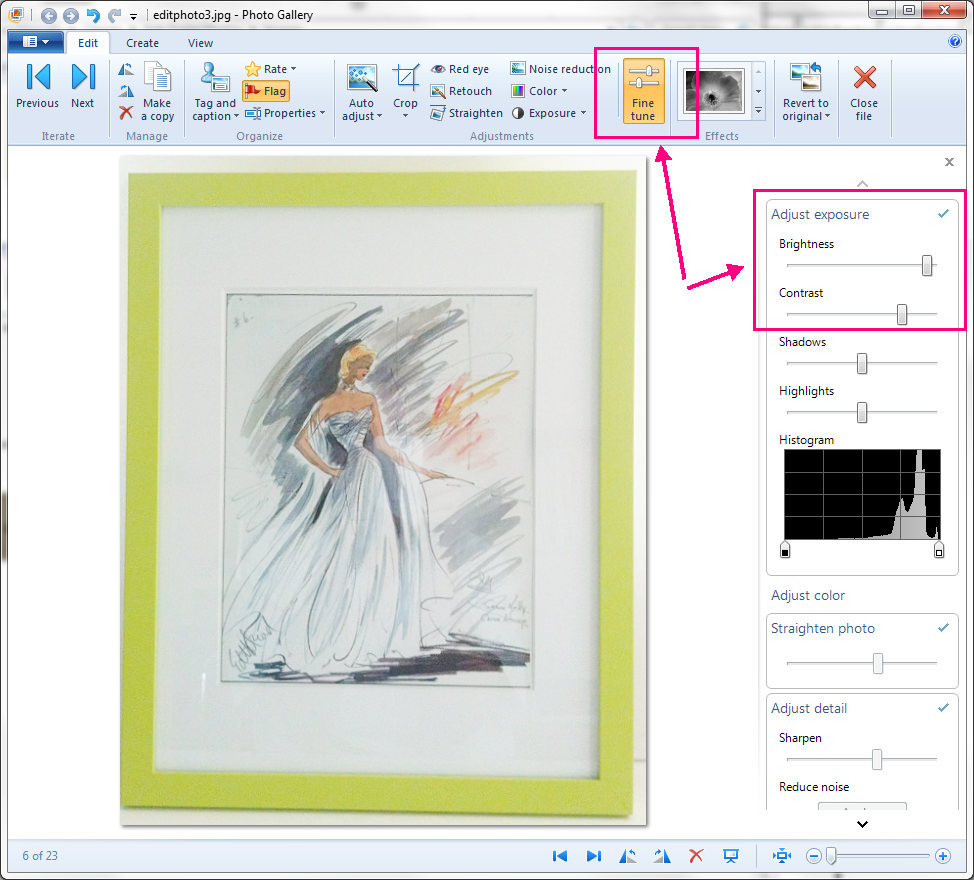Open Tag and caption tool
Image resolution: width=974 pixels, height=880 pixels.
215,91
